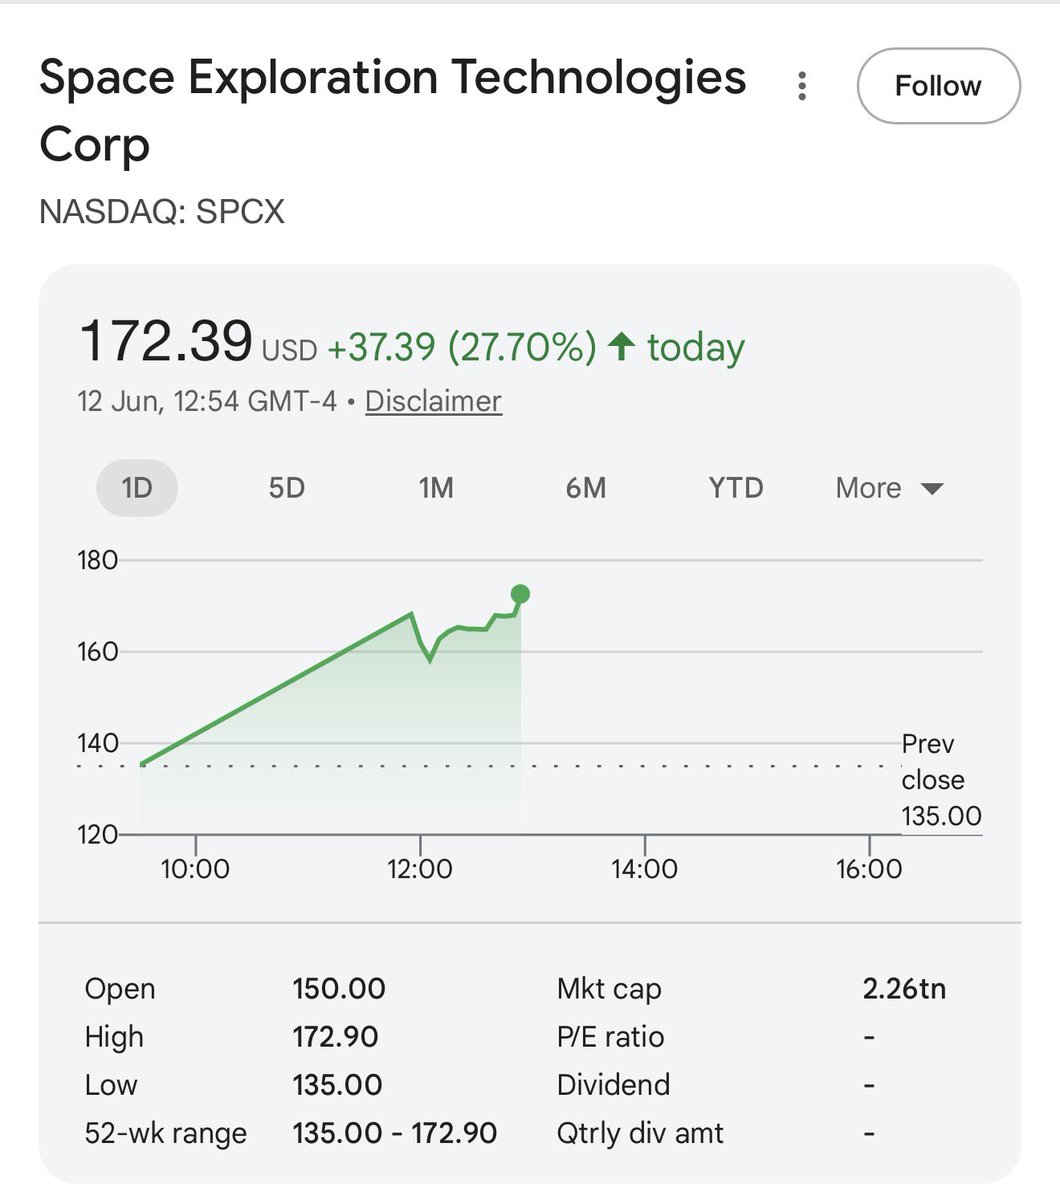Click the dropdown triangle next to More
The width and height of the screenshot is (1060, 1200).
click(x=932, y=489)
